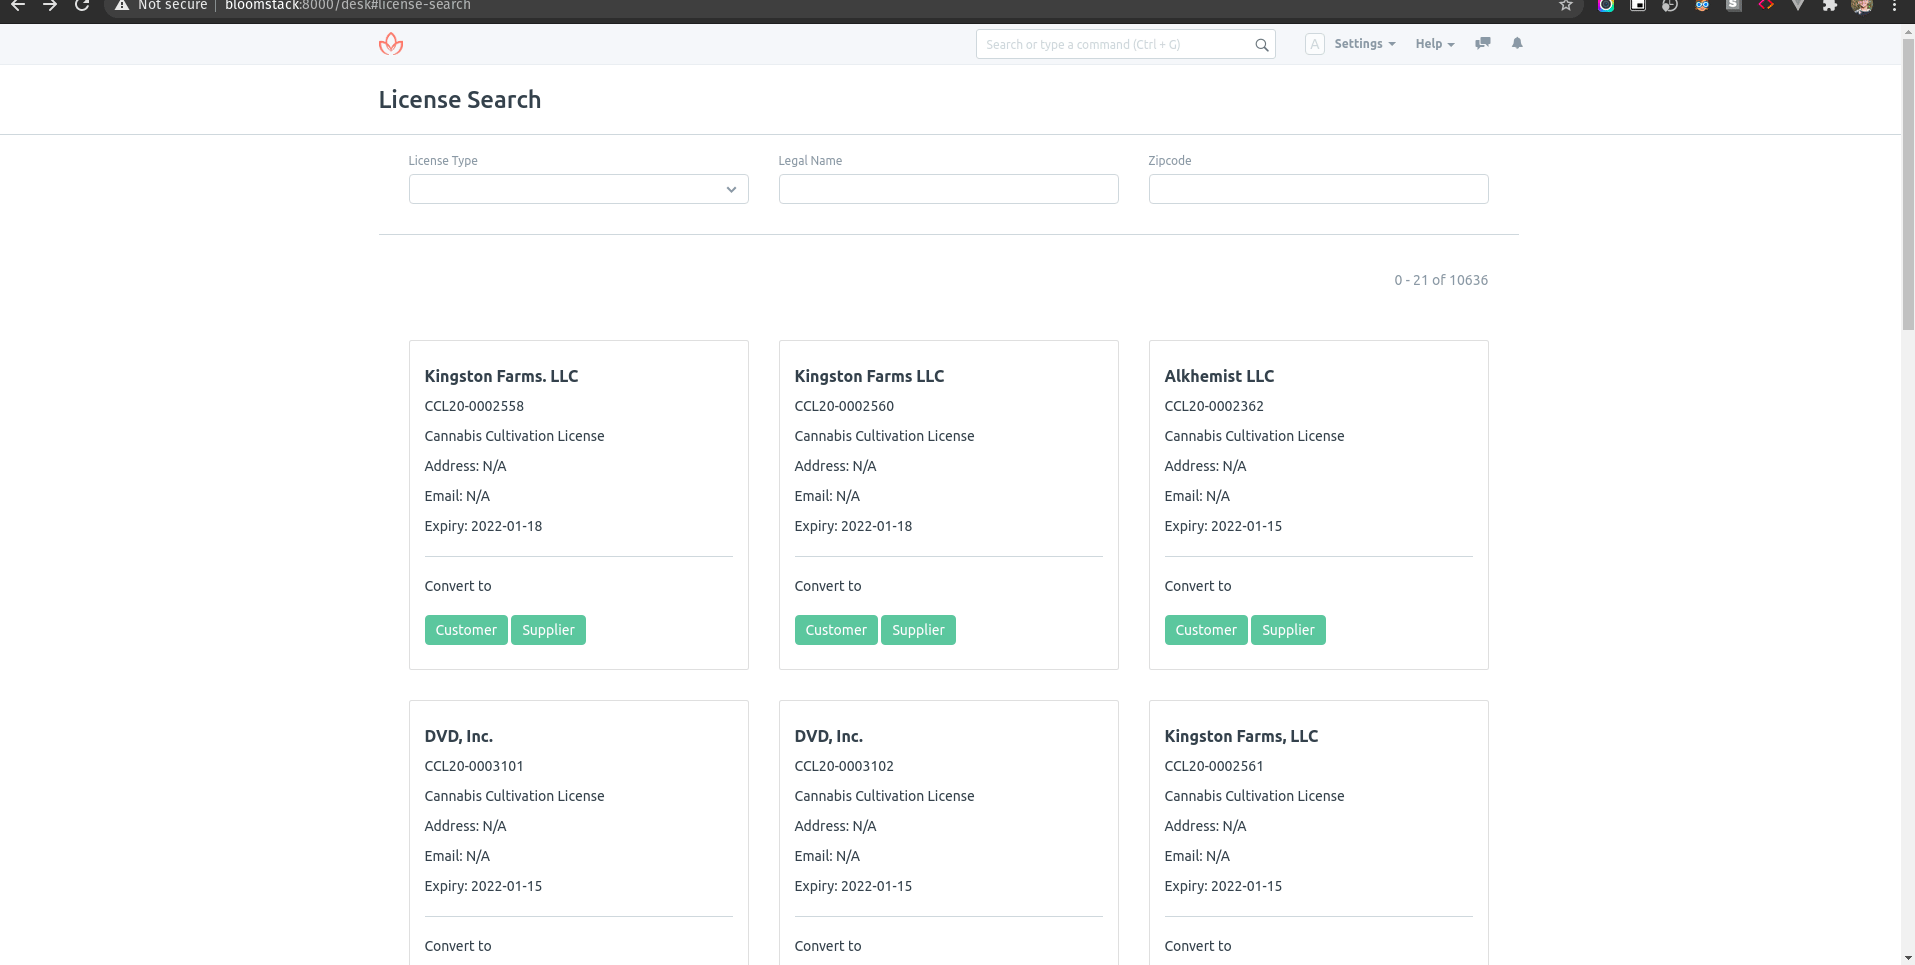
Task: Click the search magnifier icon in navbar
Action: (1261, 45)
